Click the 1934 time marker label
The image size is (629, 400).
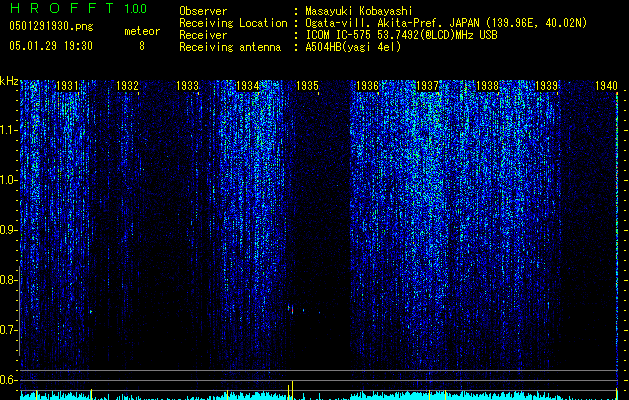pyautogui.click(x=248, y=86)
